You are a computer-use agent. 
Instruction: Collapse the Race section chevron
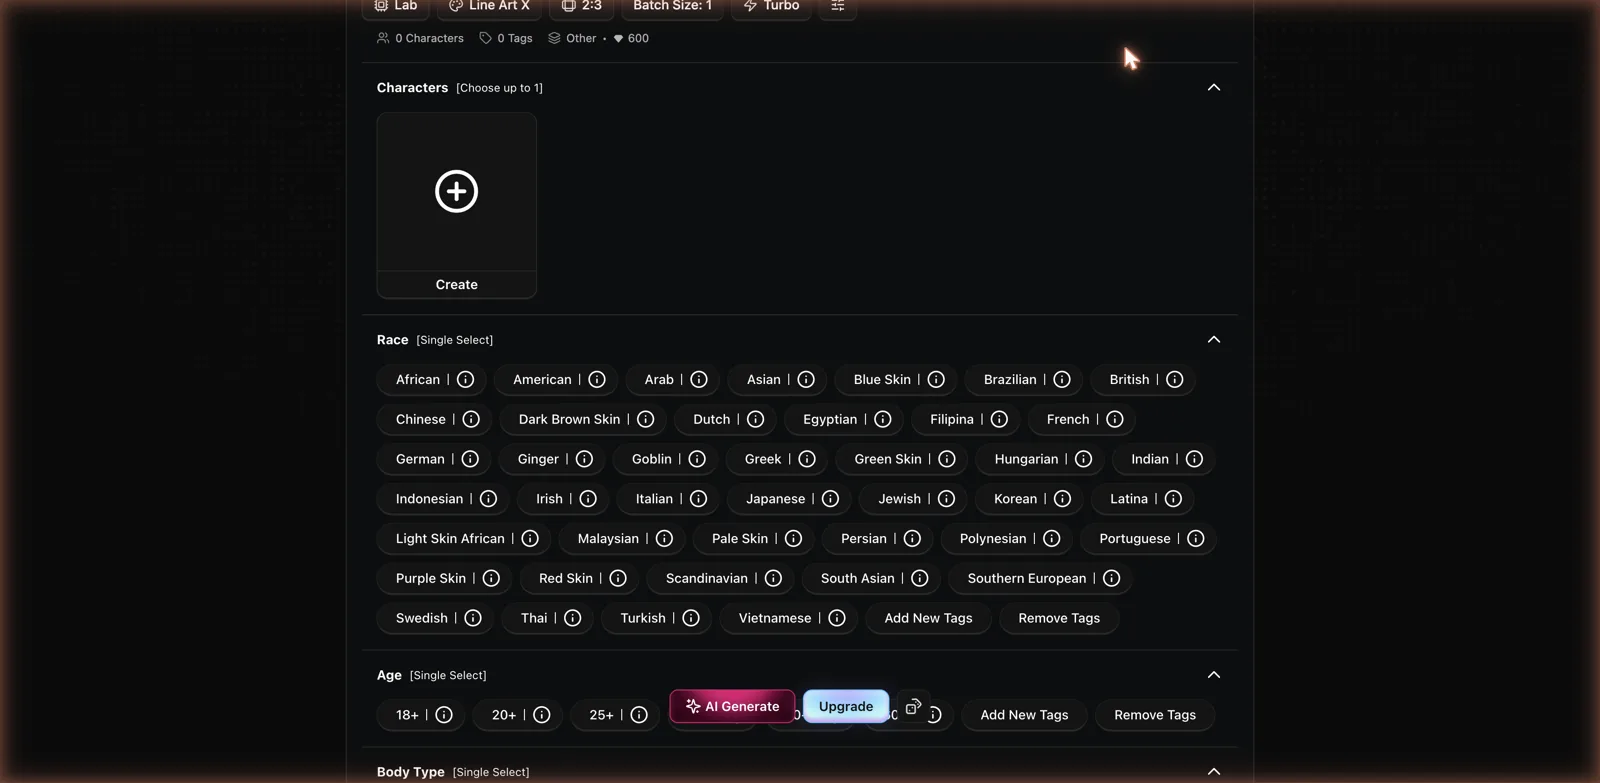(x=1214, y=340)
